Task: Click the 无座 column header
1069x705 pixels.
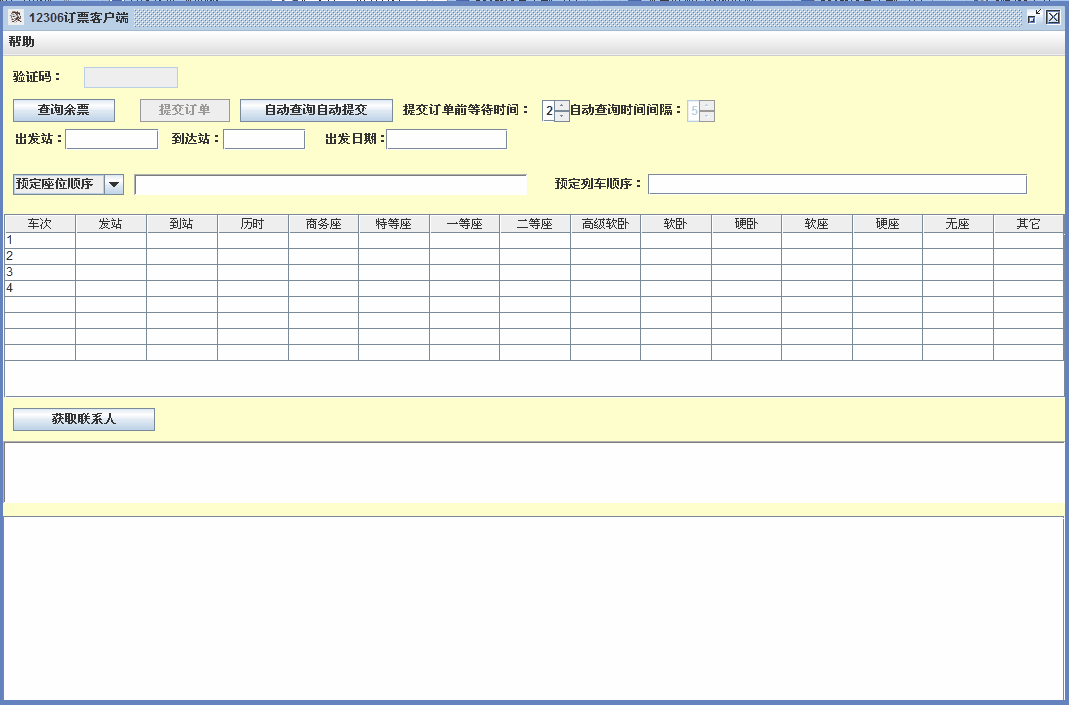Action: [958, 224]
